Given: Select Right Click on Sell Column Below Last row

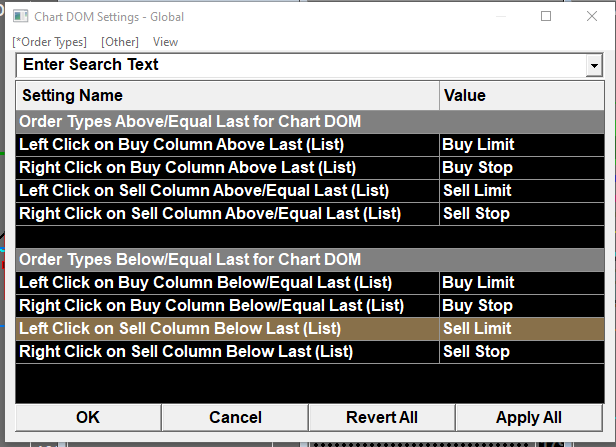Looking at the screenshot, I should [186, 351].
